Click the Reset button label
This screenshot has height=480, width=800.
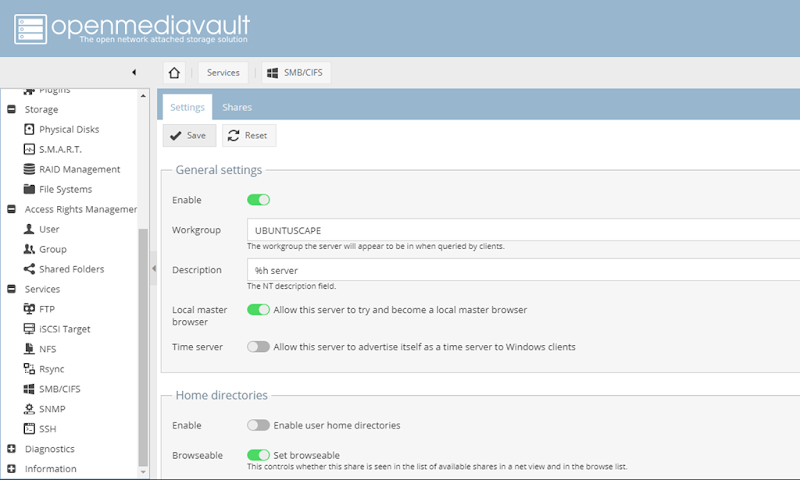(x=256, y=136)
